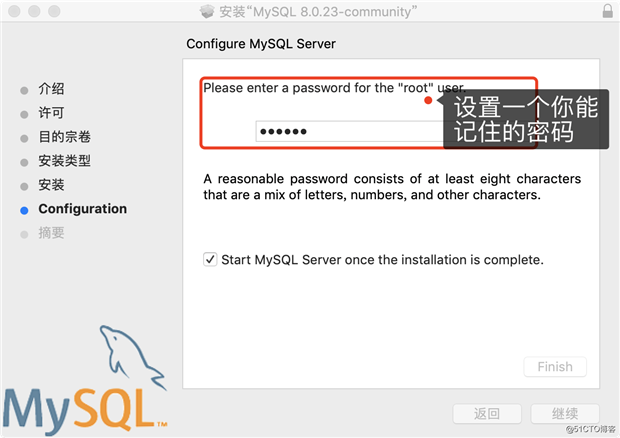Screen dimensions: 620x438
Task: Click the red annotation dot marker
Action: [427, 100]
